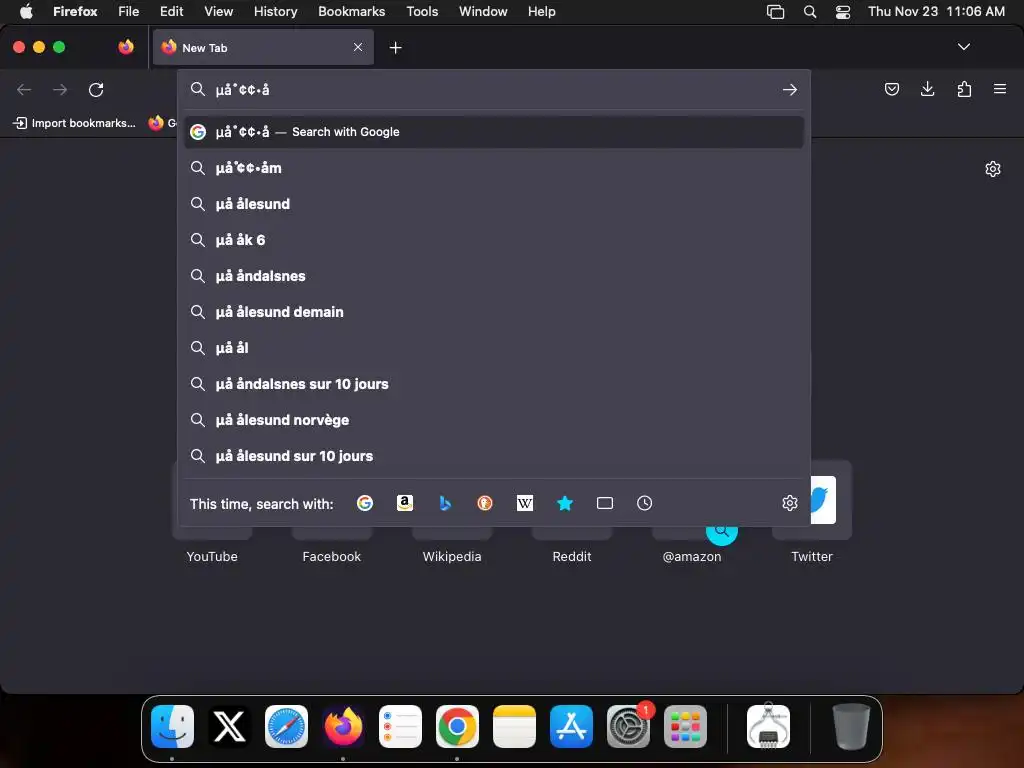The image size is (1024, 768).
Task: Click the address bar text field
Action: 493,89
